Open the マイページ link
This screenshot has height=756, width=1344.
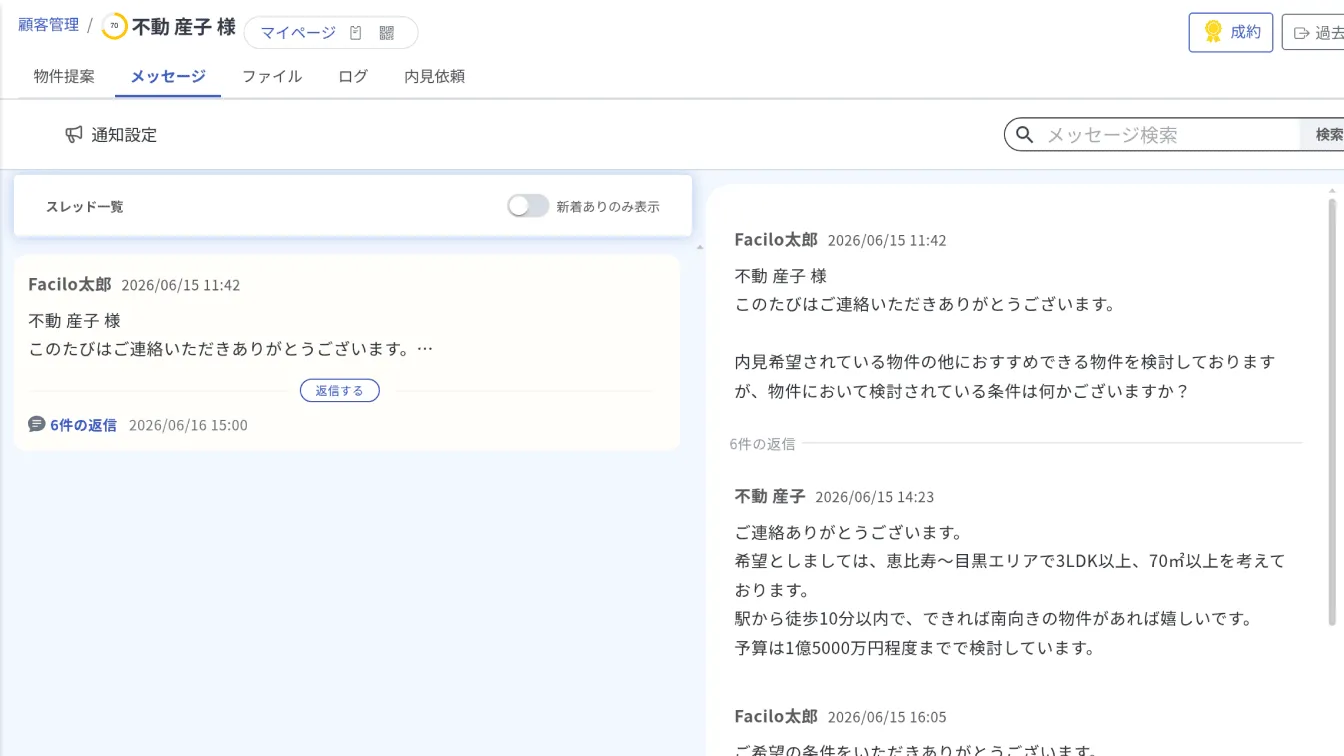point(298,33)
